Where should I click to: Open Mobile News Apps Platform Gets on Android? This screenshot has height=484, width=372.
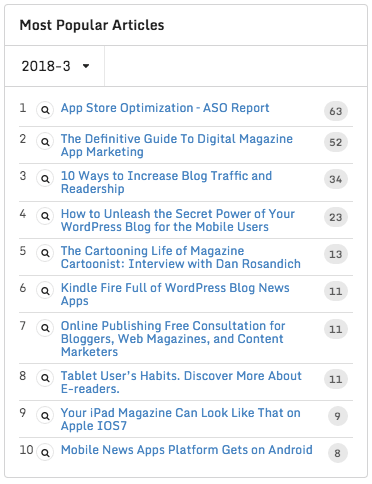pos(187,450)
